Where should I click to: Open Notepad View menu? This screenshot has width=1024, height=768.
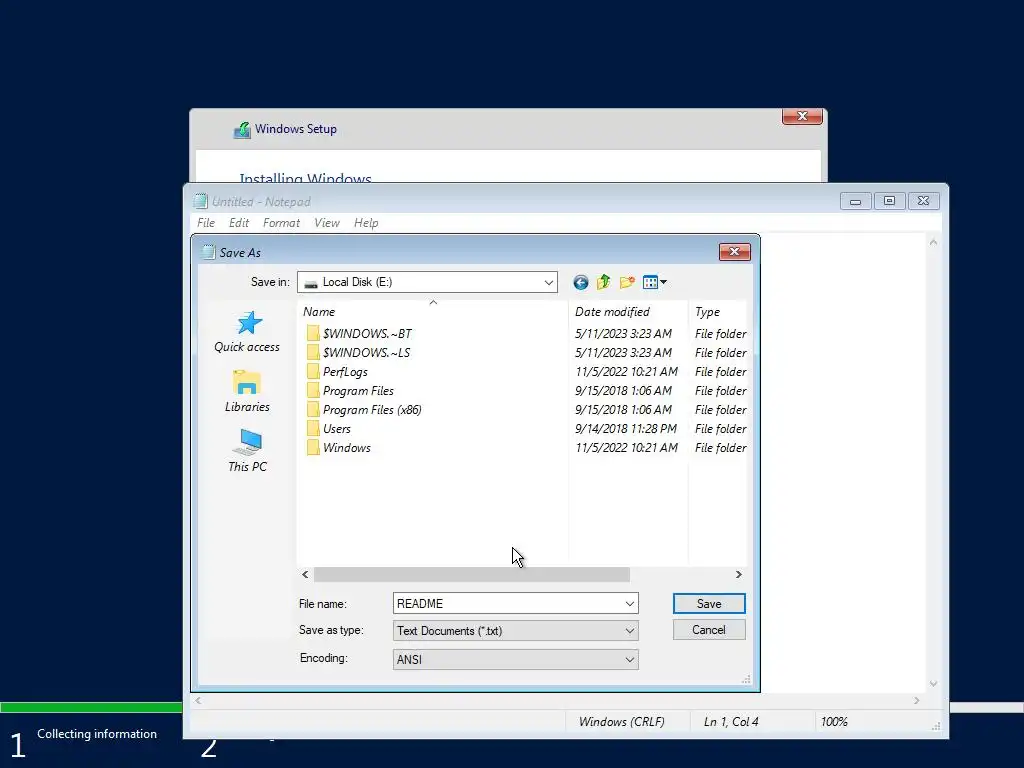(x=327, y=223)
